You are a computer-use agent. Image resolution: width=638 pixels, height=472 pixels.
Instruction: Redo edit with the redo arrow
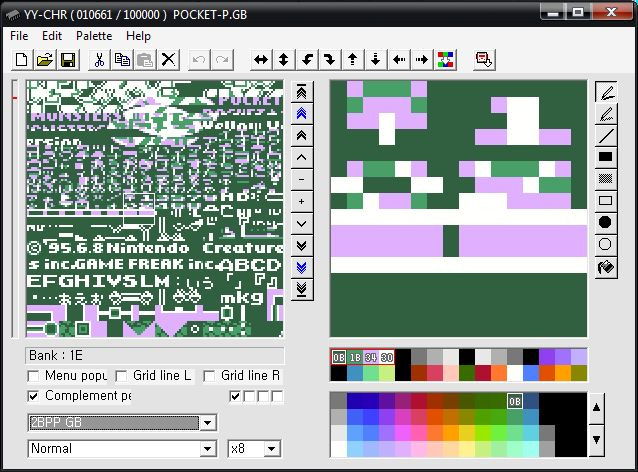click(x=222, y=60)
